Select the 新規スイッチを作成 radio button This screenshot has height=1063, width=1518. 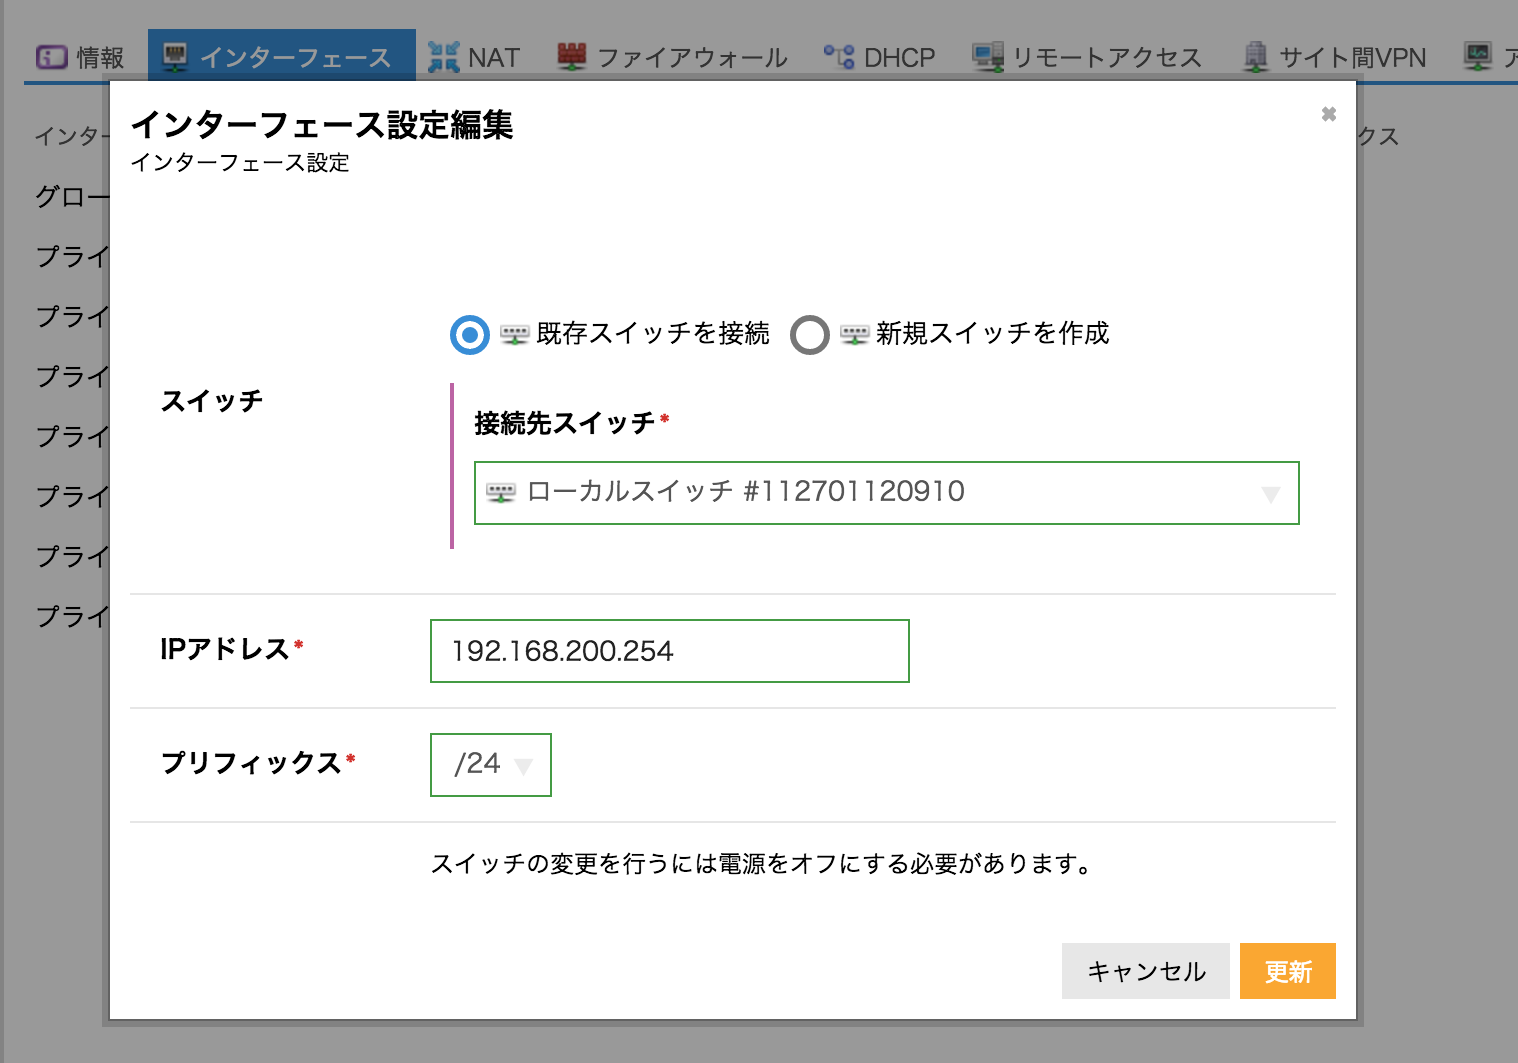[809, 335]
